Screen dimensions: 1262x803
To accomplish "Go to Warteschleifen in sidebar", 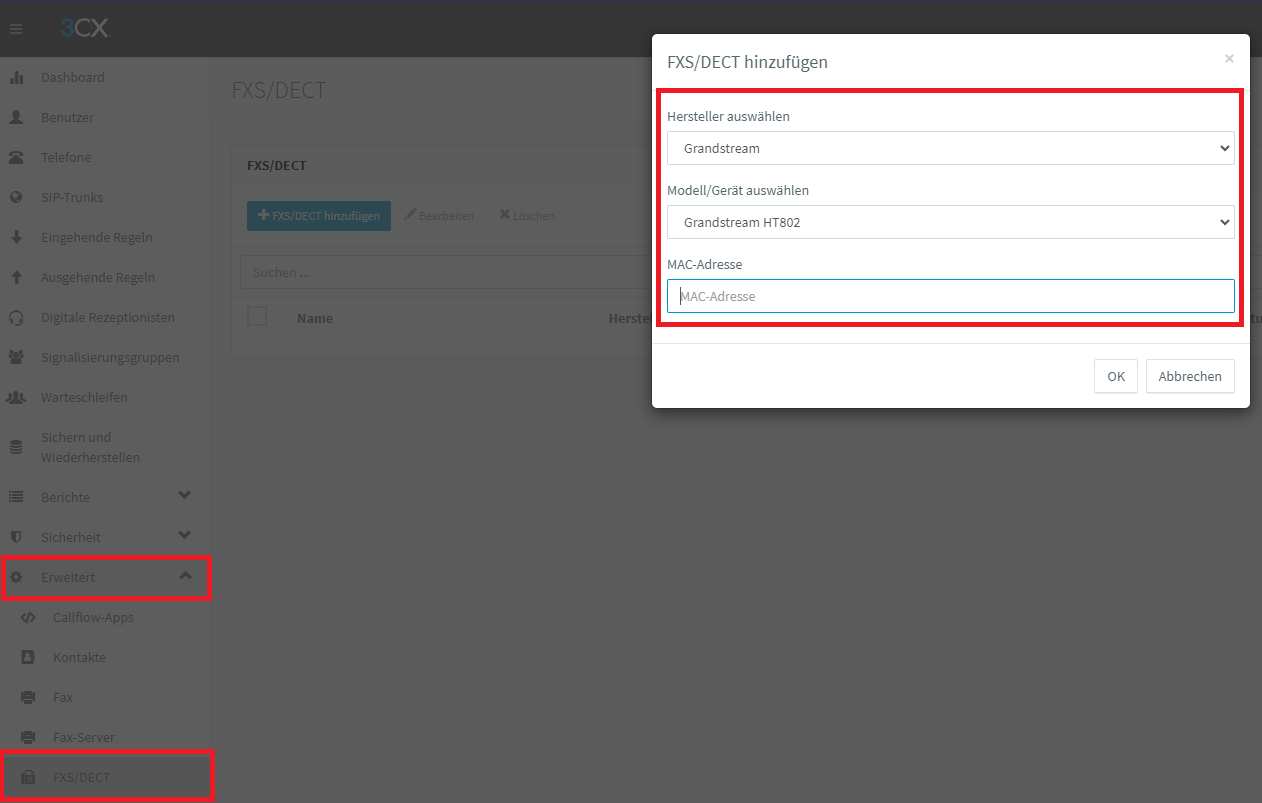I will pos(84,397).
